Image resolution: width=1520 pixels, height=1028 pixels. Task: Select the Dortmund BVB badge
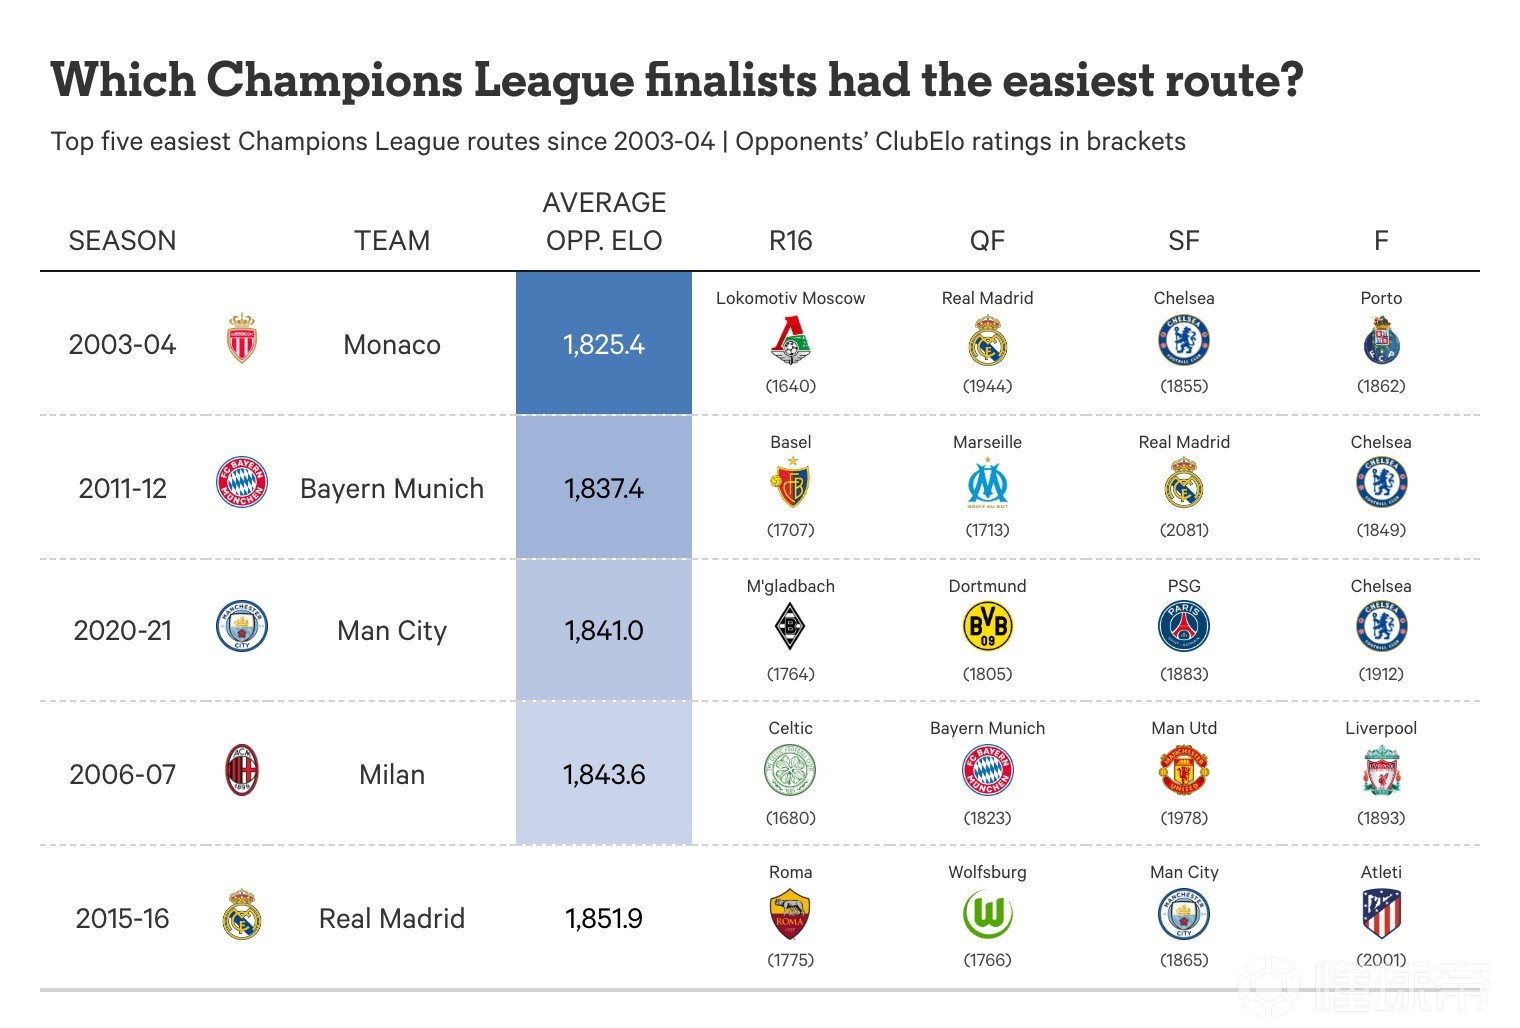pyautogui.click(x=987, y=628)
